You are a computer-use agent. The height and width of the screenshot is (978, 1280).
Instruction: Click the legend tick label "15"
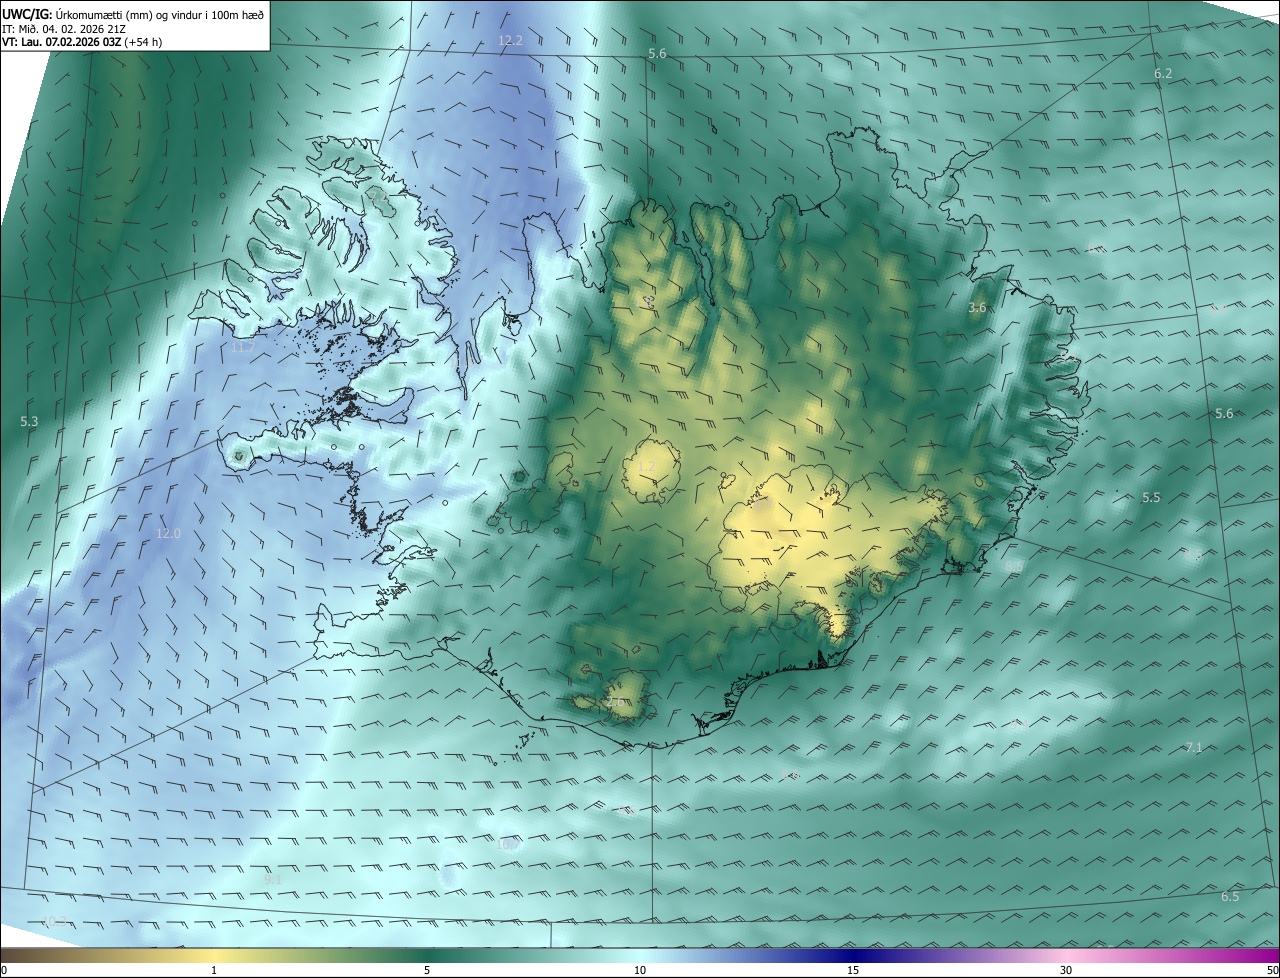pyautogui.click(x=853, y=970)
